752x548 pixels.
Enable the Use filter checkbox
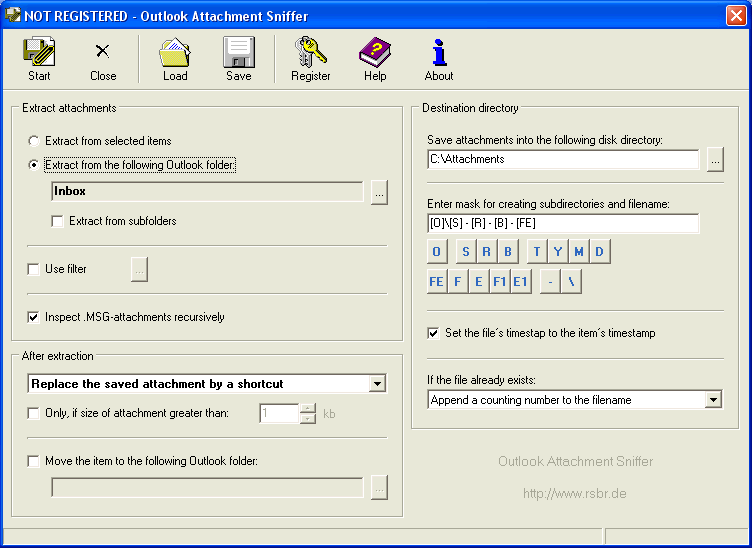pyautogui.click(x=34, y=269)
